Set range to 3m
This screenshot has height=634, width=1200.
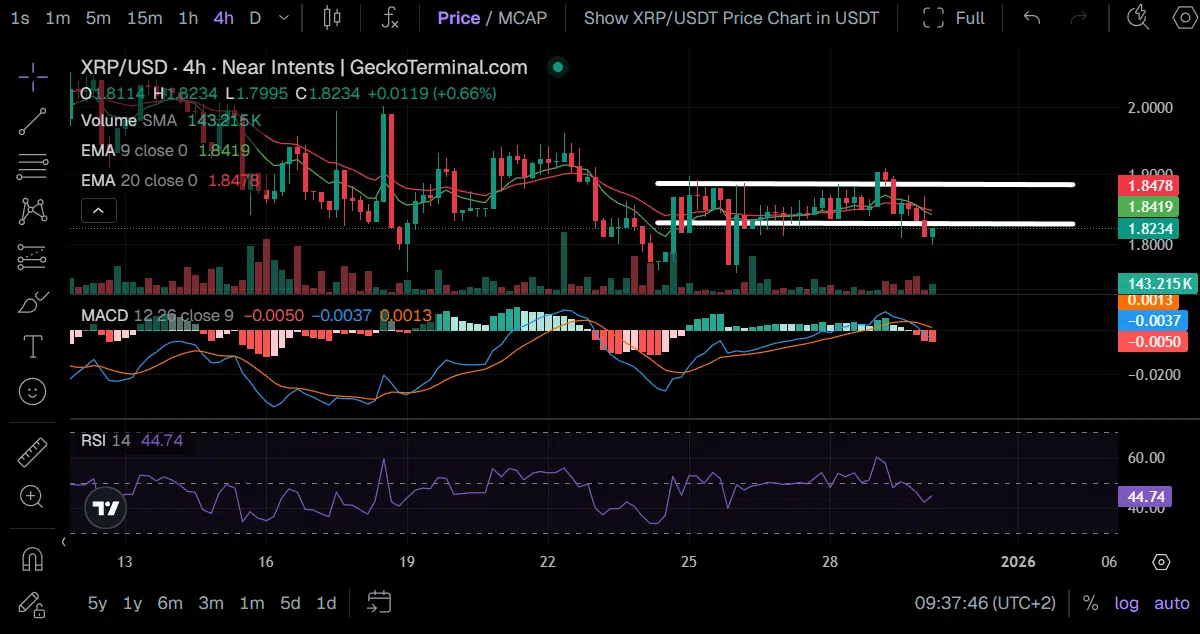coord(211,603)
